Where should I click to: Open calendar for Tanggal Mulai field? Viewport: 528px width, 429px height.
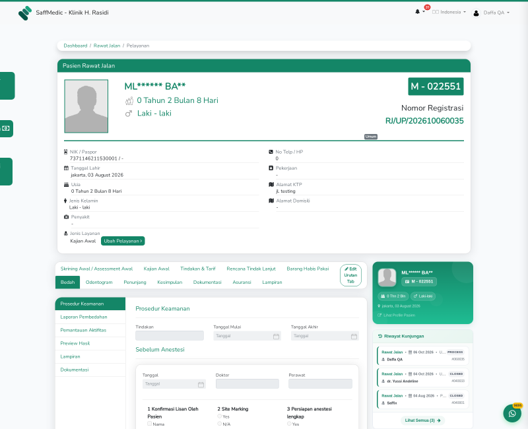click(x=276, y=336)
